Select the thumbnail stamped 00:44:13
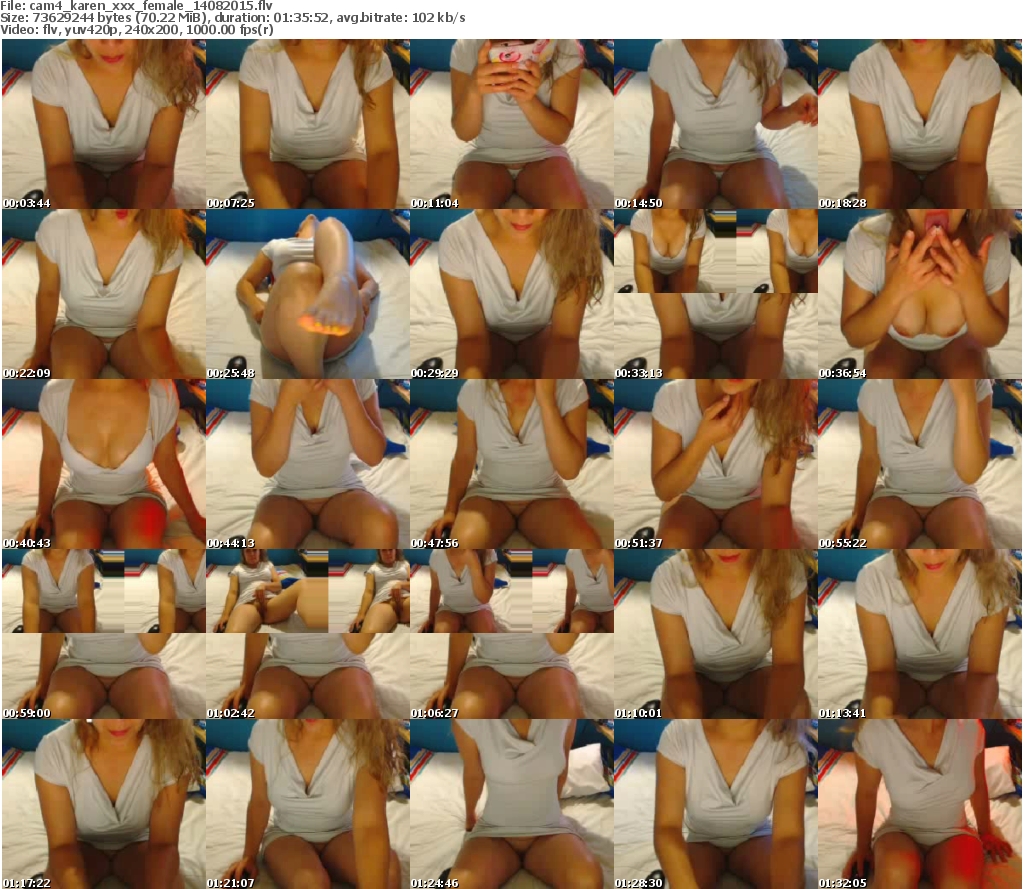 (308, 464)
